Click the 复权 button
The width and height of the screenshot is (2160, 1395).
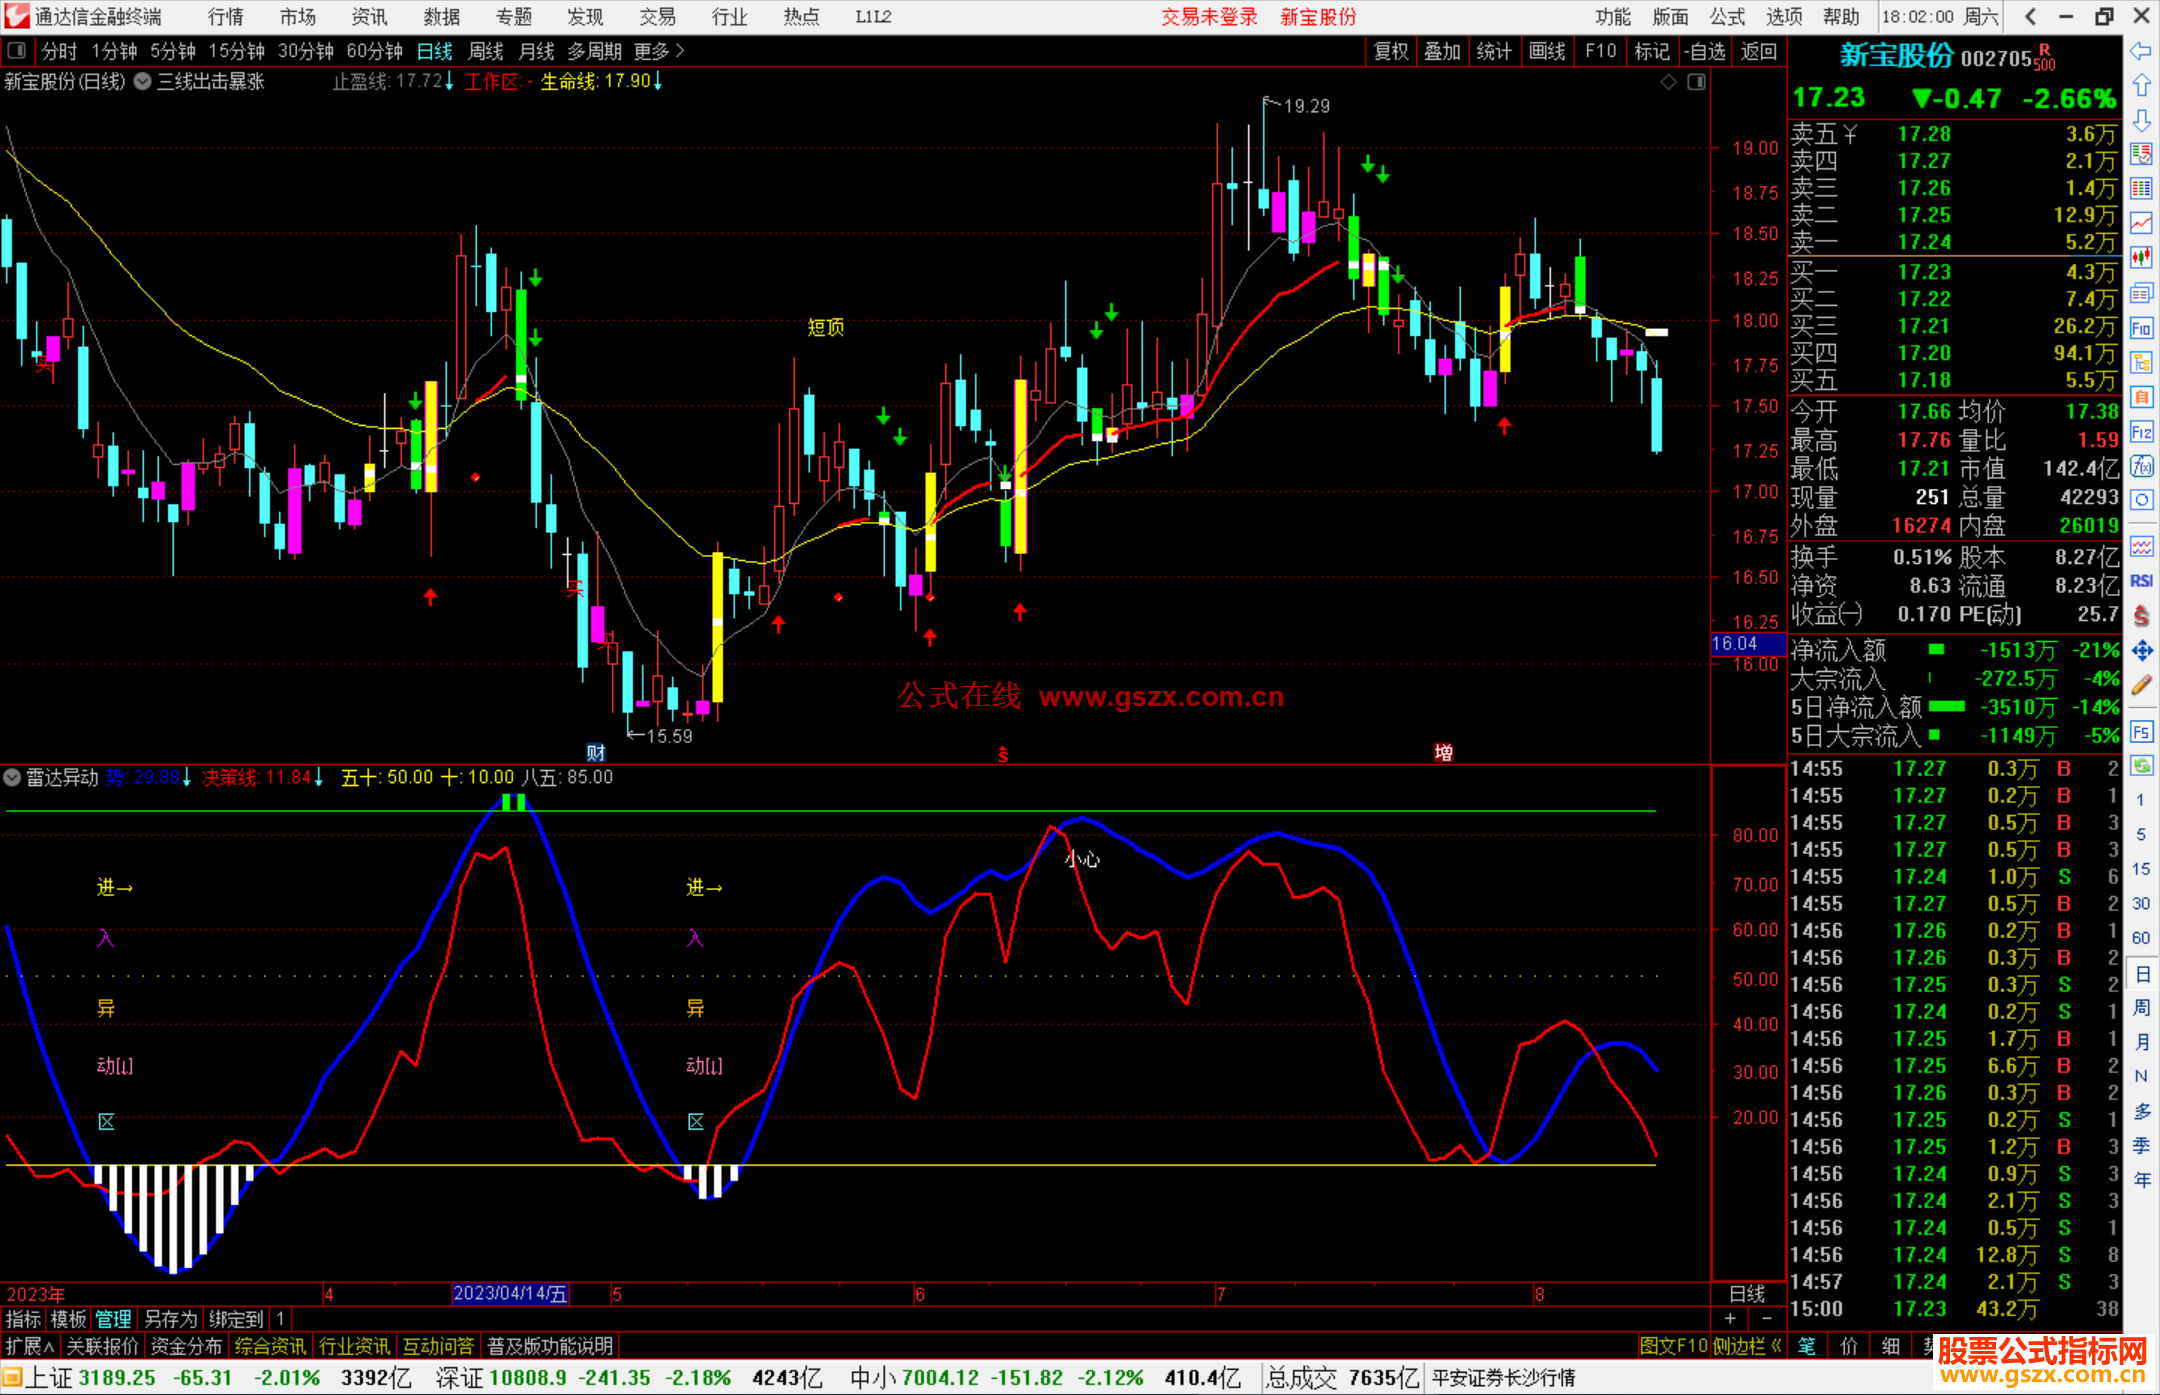point(1390,51)
